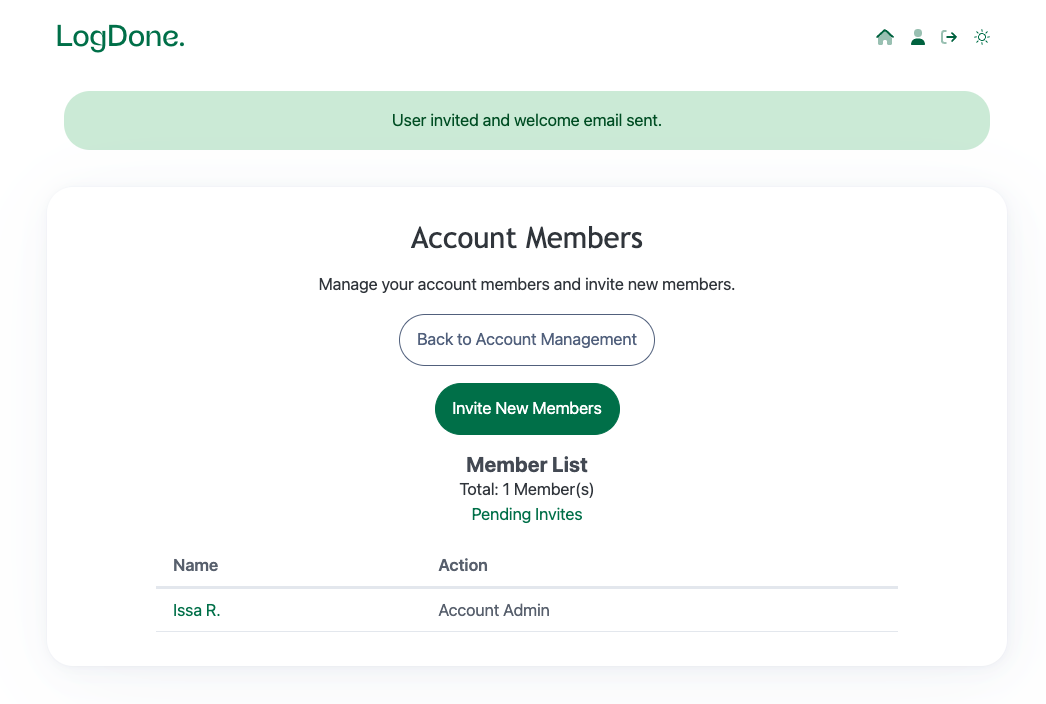This screenshot has height=704, width=1046.
Task: Open the user profile icon
Action: coord(917,38)
